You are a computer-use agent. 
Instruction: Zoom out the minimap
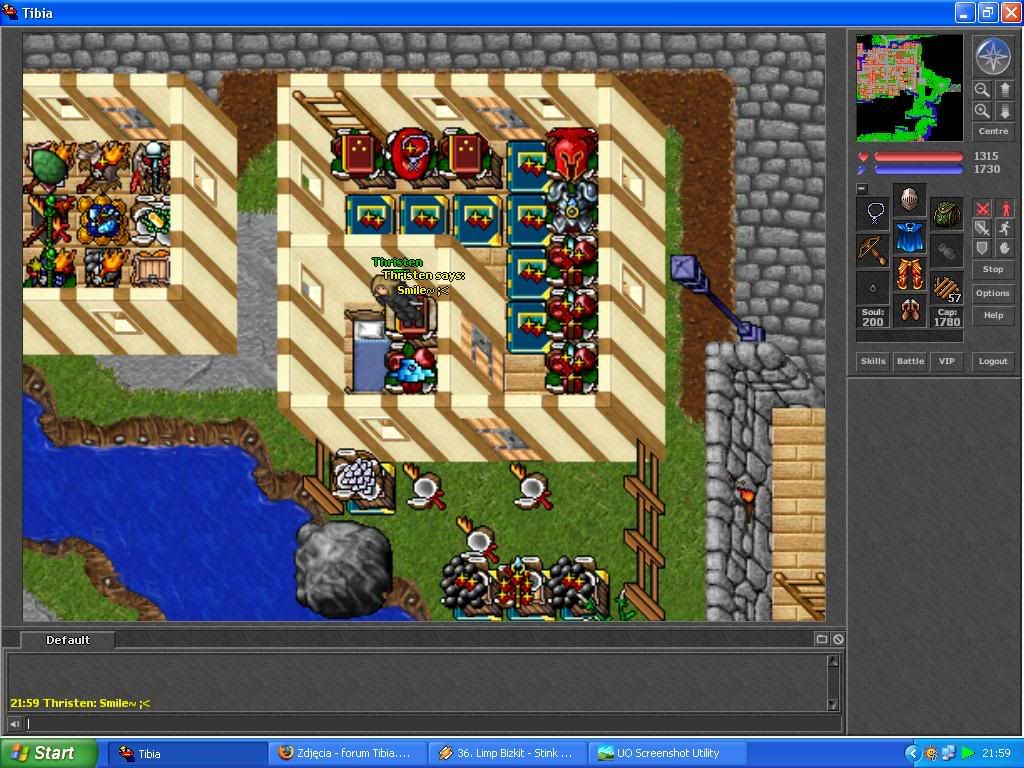coord(982,89)
